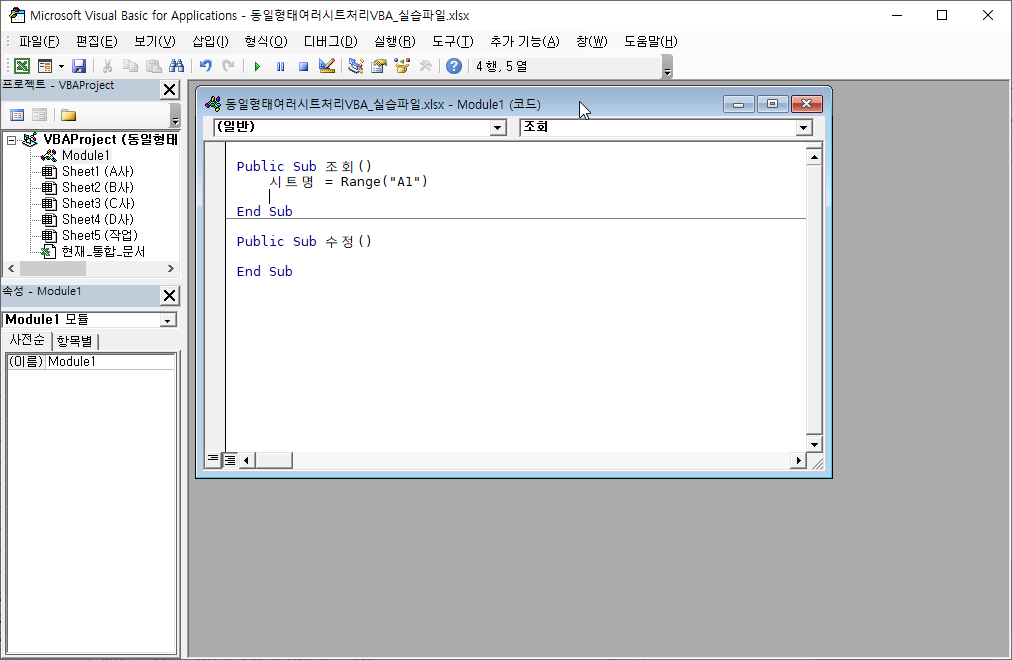Open the 보기(V) menu
The height and width of the screenshot is (660, 1012).
[x=155, y=41]
